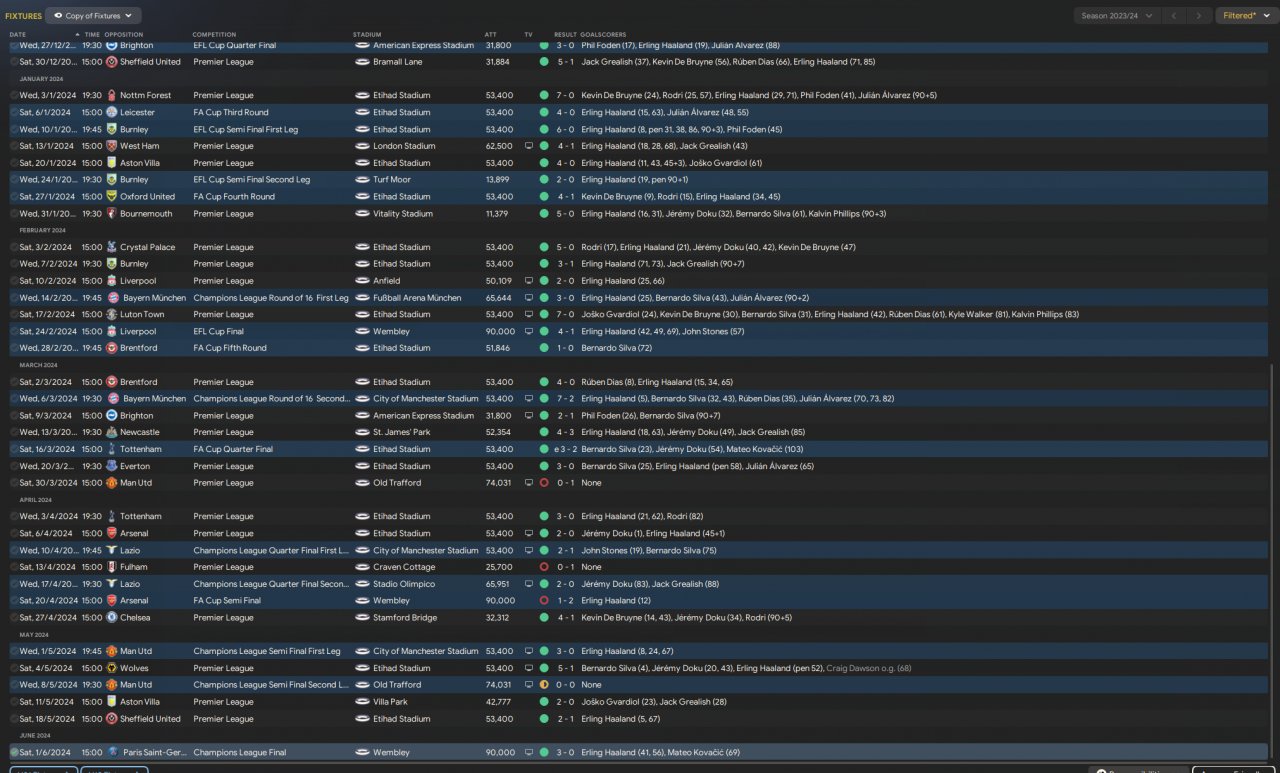
Task: Click the Wolves club crest
Action: click(x=112, y=668)
